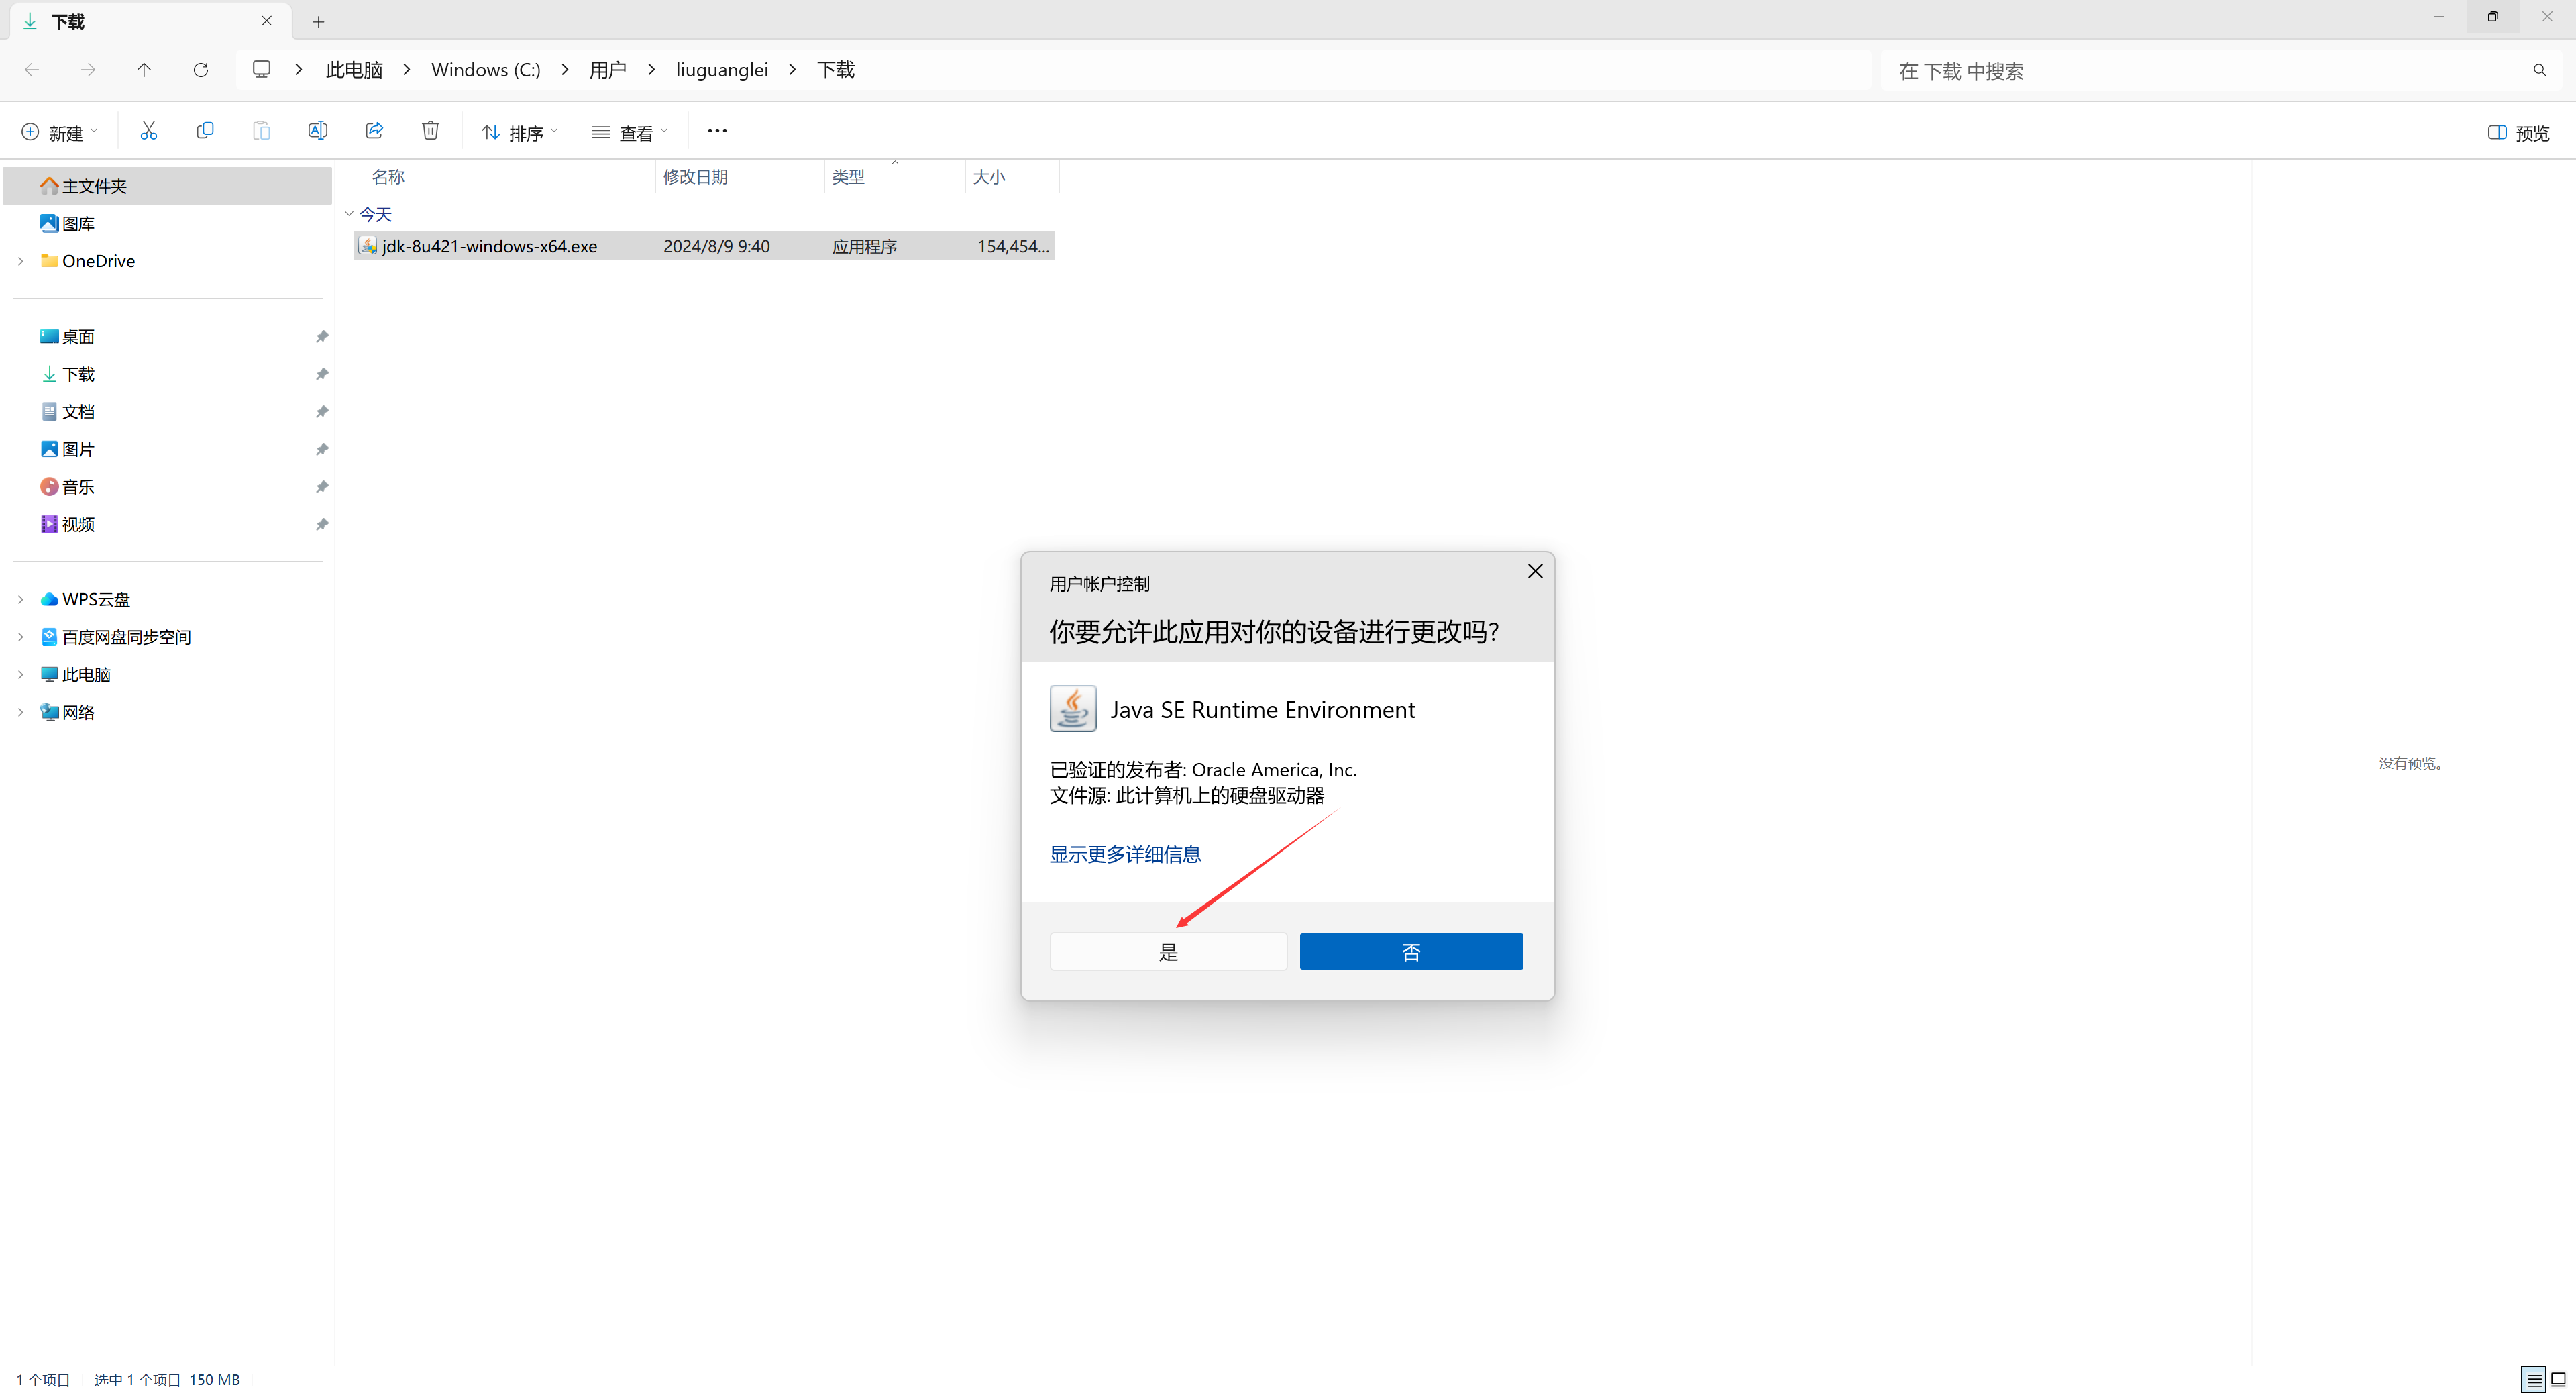2576x1393 pixels.
Task: Click the Refresh icon near address bar
Action: [201, 70]
